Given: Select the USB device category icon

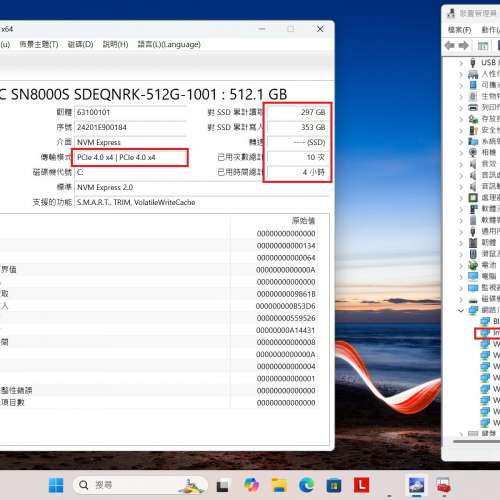Looking at the screenshot, I should coord(473,62).
